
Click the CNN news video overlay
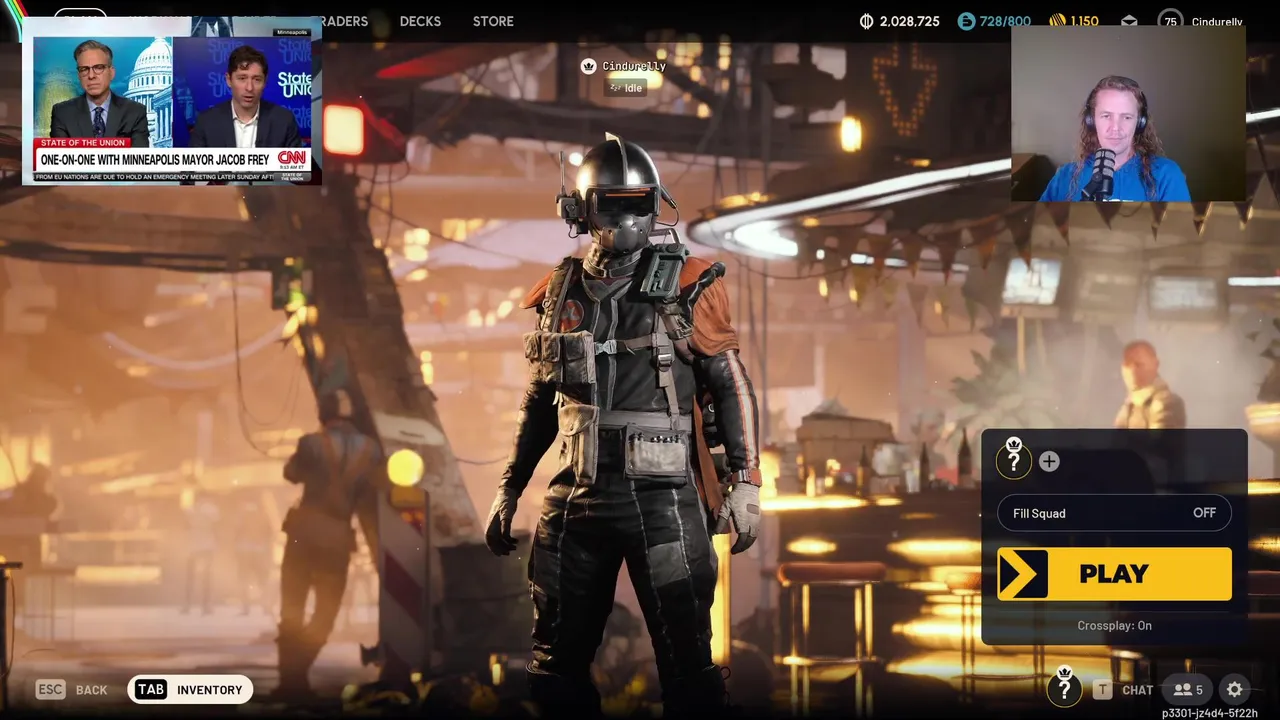click(172, 102)
